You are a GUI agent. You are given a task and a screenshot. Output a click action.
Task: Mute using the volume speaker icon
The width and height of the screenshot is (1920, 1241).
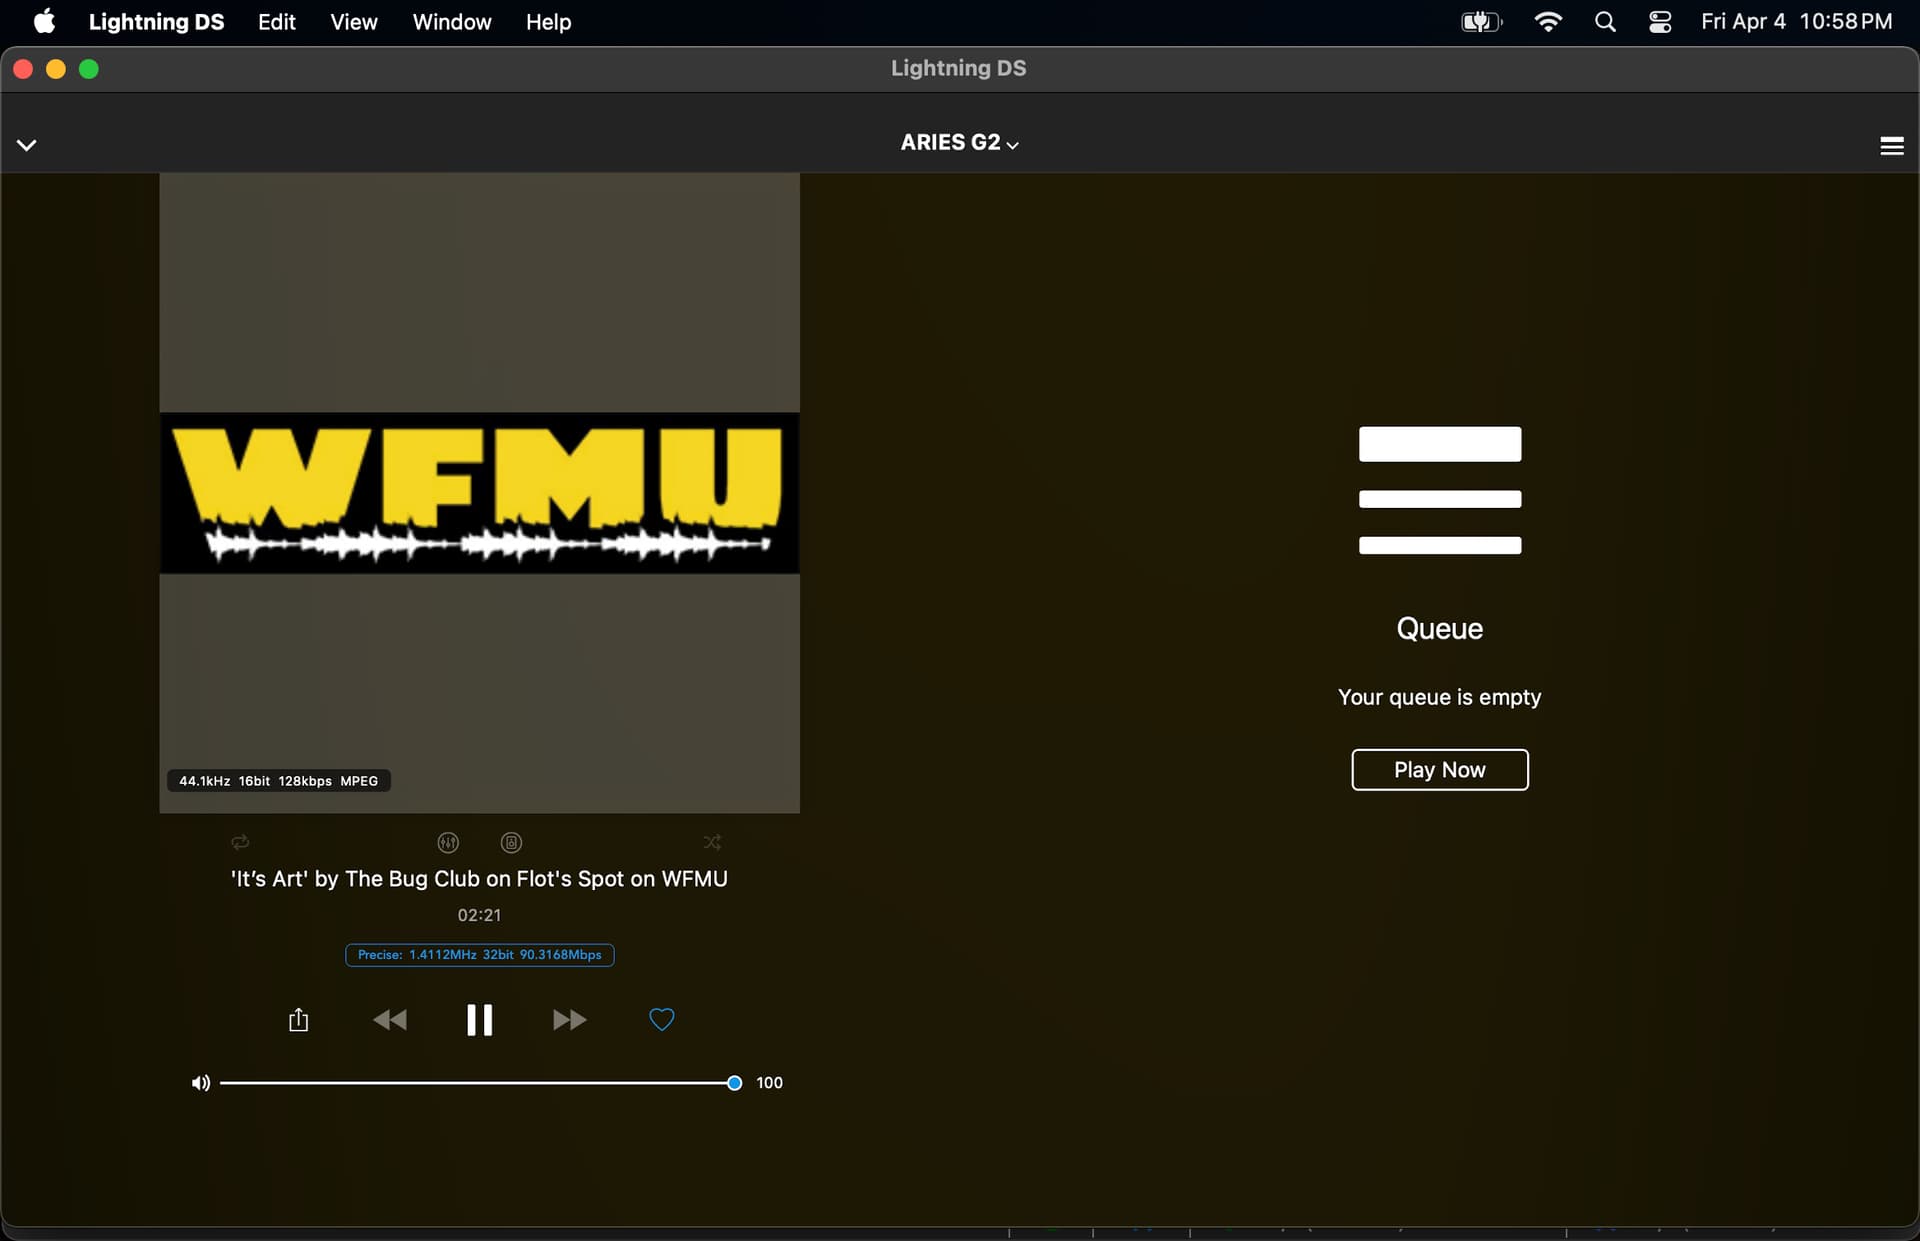tap(200, 1083)
